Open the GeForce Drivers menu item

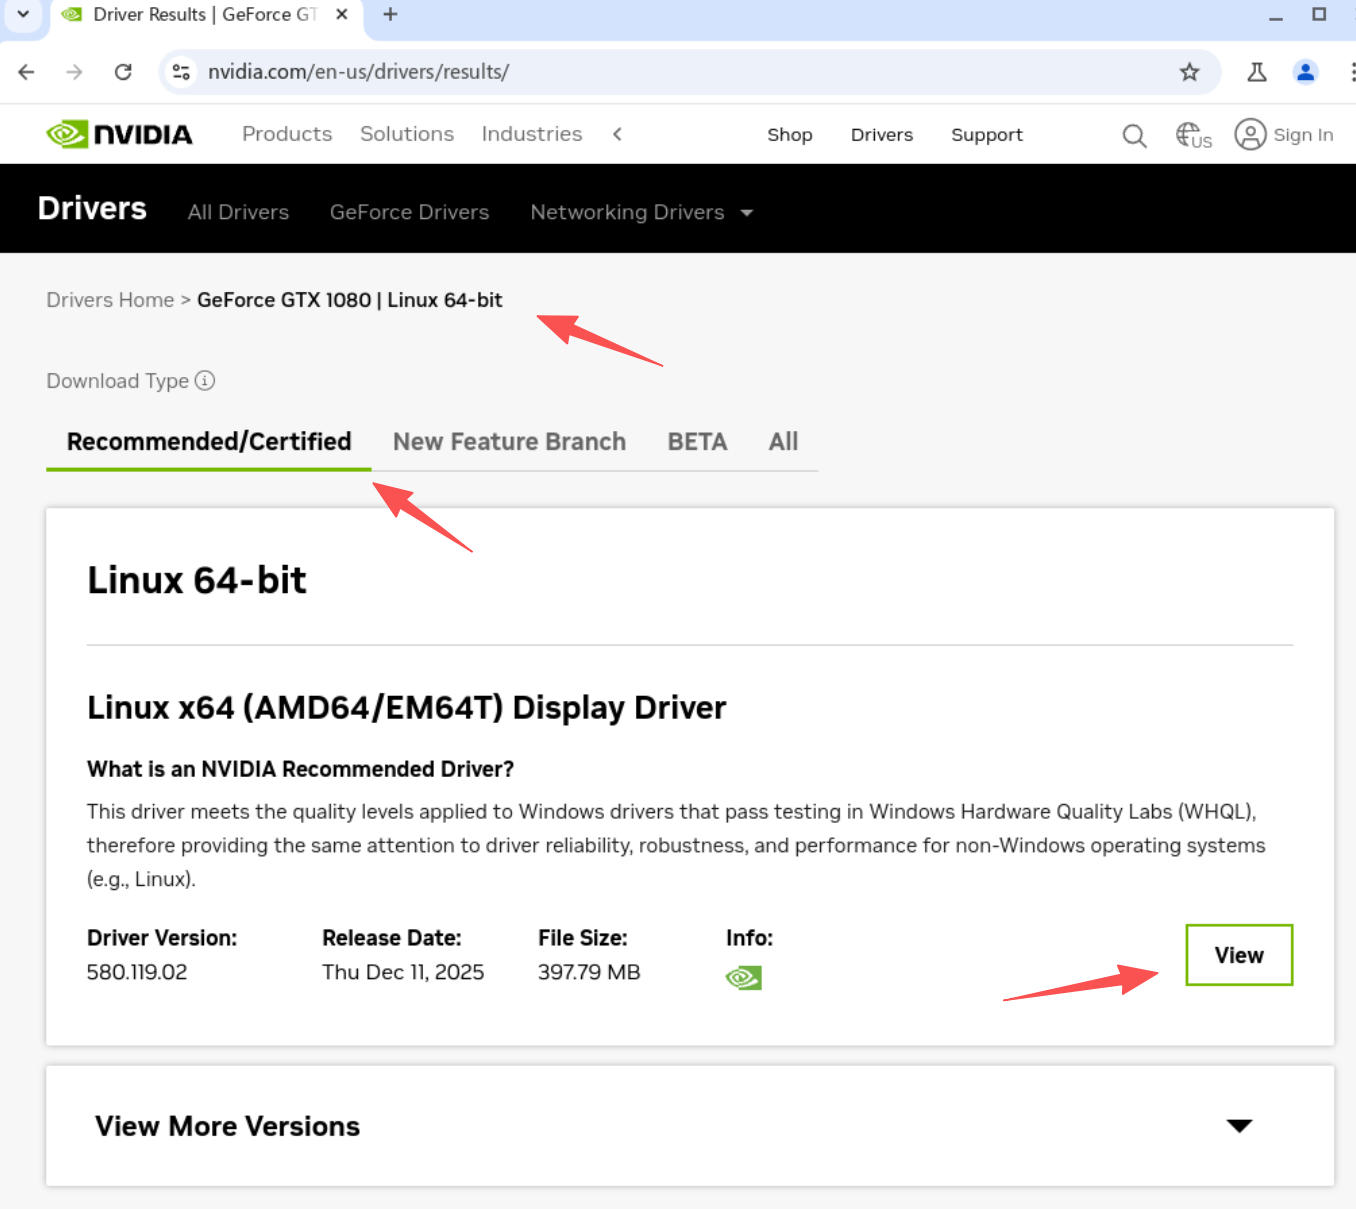[409, 212]
